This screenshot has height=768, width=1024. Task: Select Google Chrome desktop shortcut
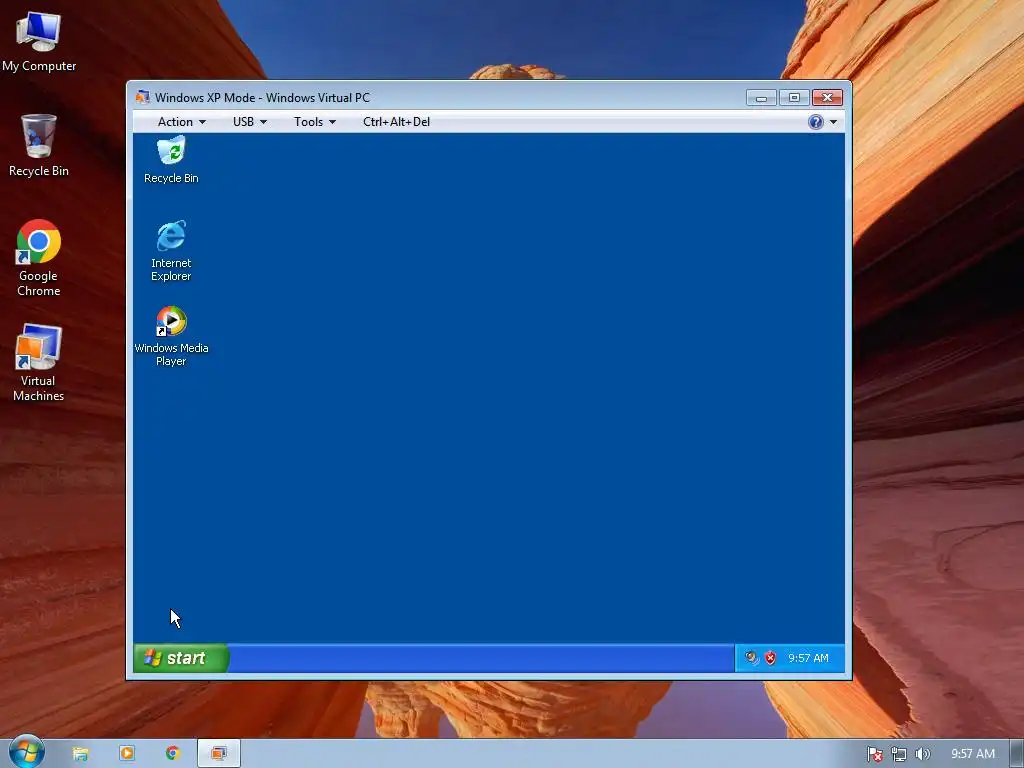coord(39,257)
